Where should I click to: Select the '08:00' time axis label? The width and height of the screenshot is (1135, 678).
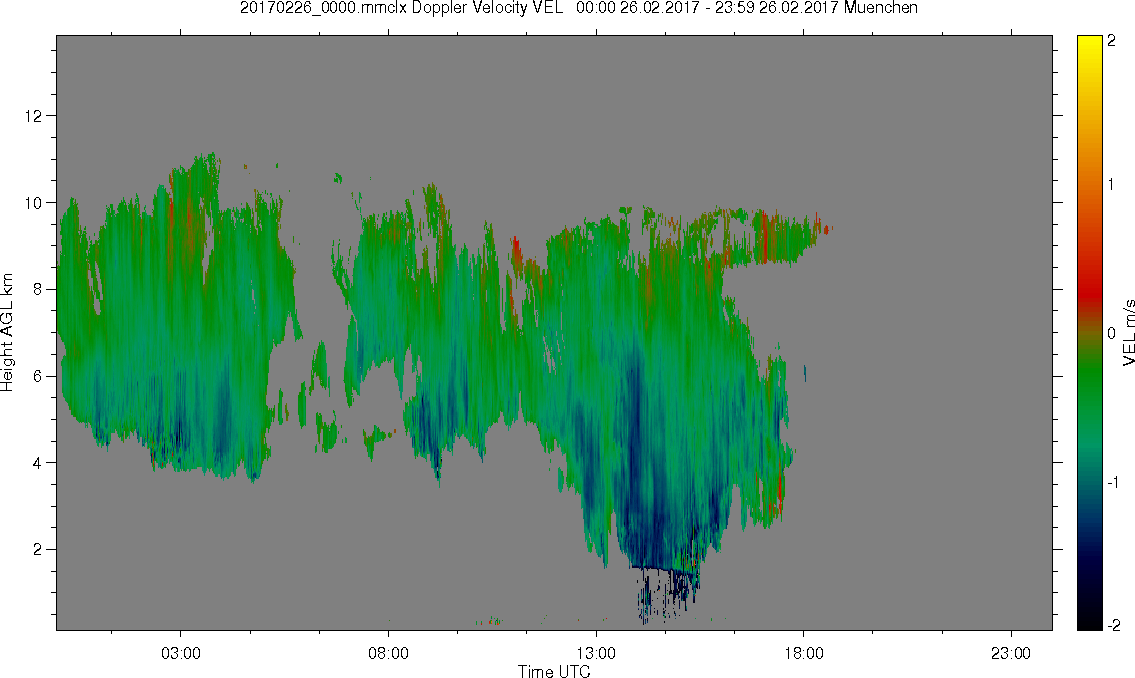388,654
